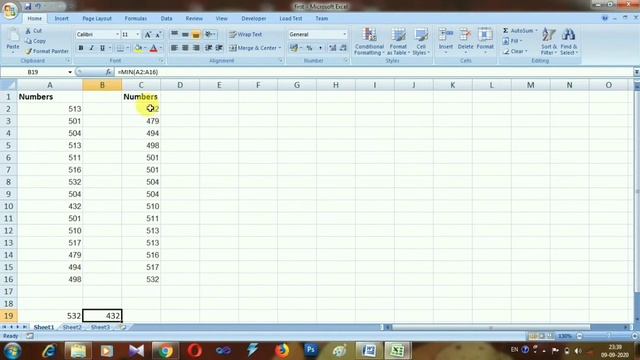
Task: Open Font dialog launcher
Action: tap(162, 60)
